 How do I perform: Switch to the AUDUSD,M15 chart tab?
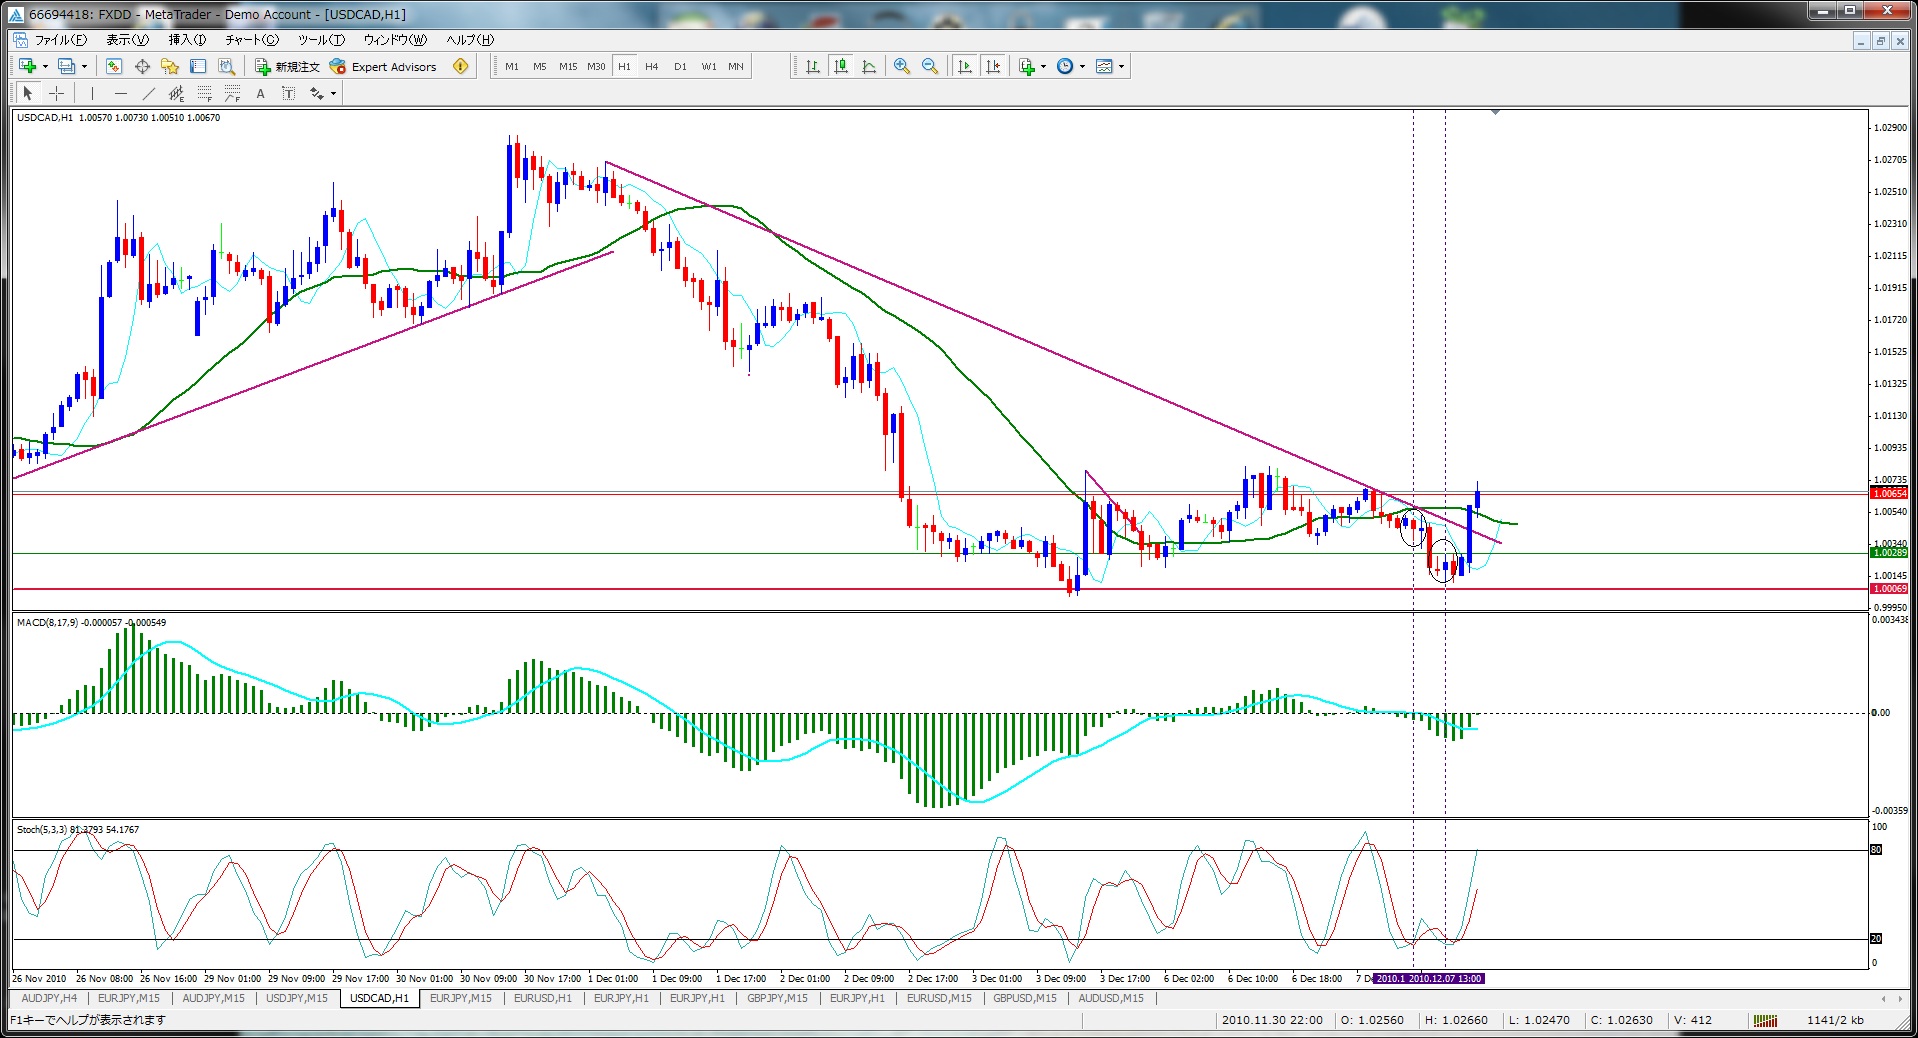click(1111, 998)
